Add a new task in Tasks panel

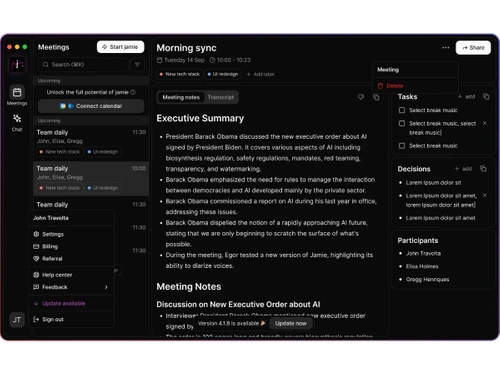466,97
